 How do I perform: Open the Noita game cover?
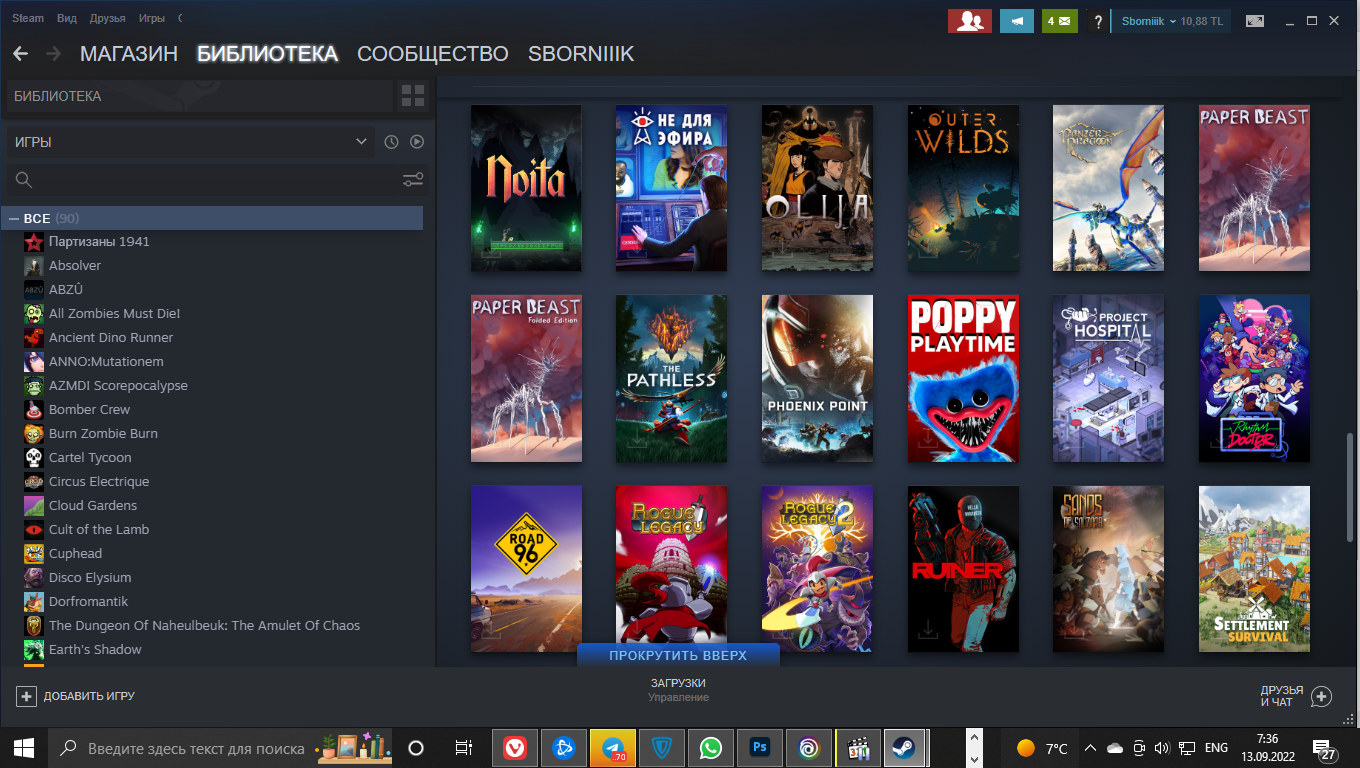tap(526, 188)
